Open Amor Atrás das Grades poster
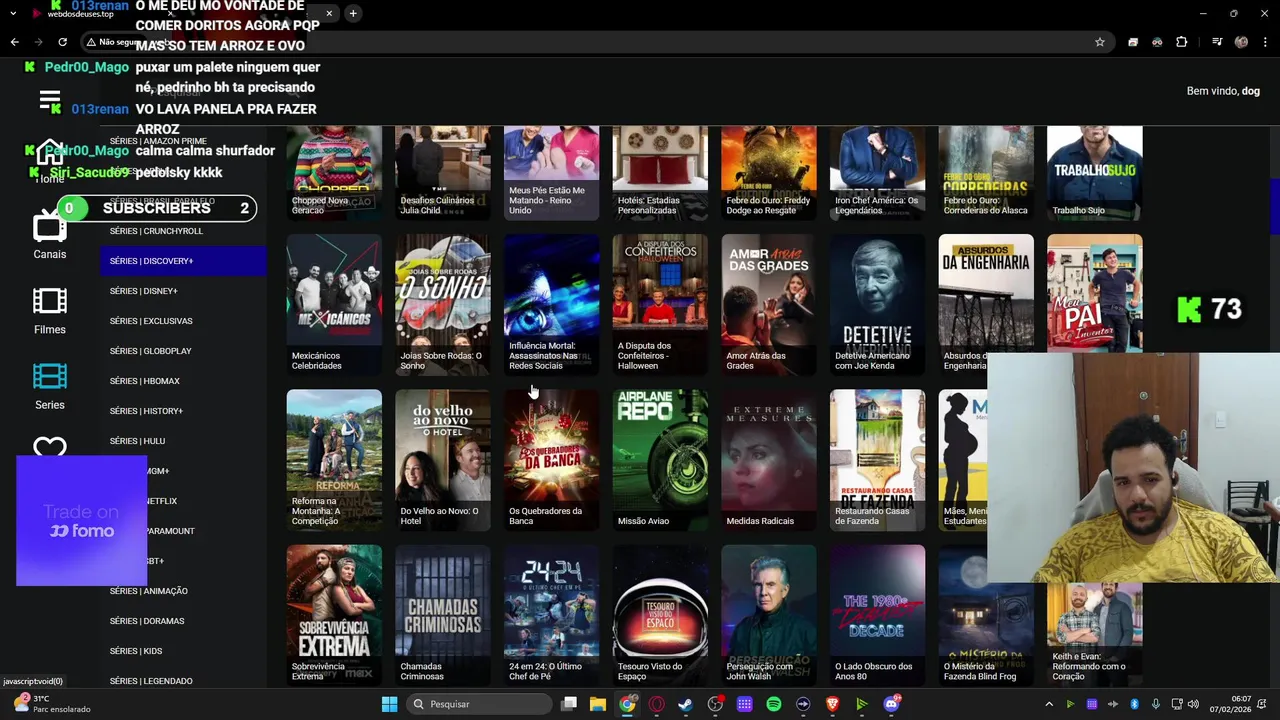The width and height of the screenshot is (1280, 720). coord(769,305)
